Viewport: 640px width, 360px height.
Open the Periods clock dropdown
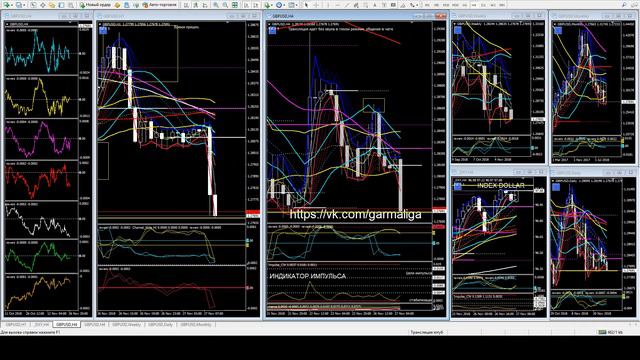pyautogui.click(x=280, y=5)
